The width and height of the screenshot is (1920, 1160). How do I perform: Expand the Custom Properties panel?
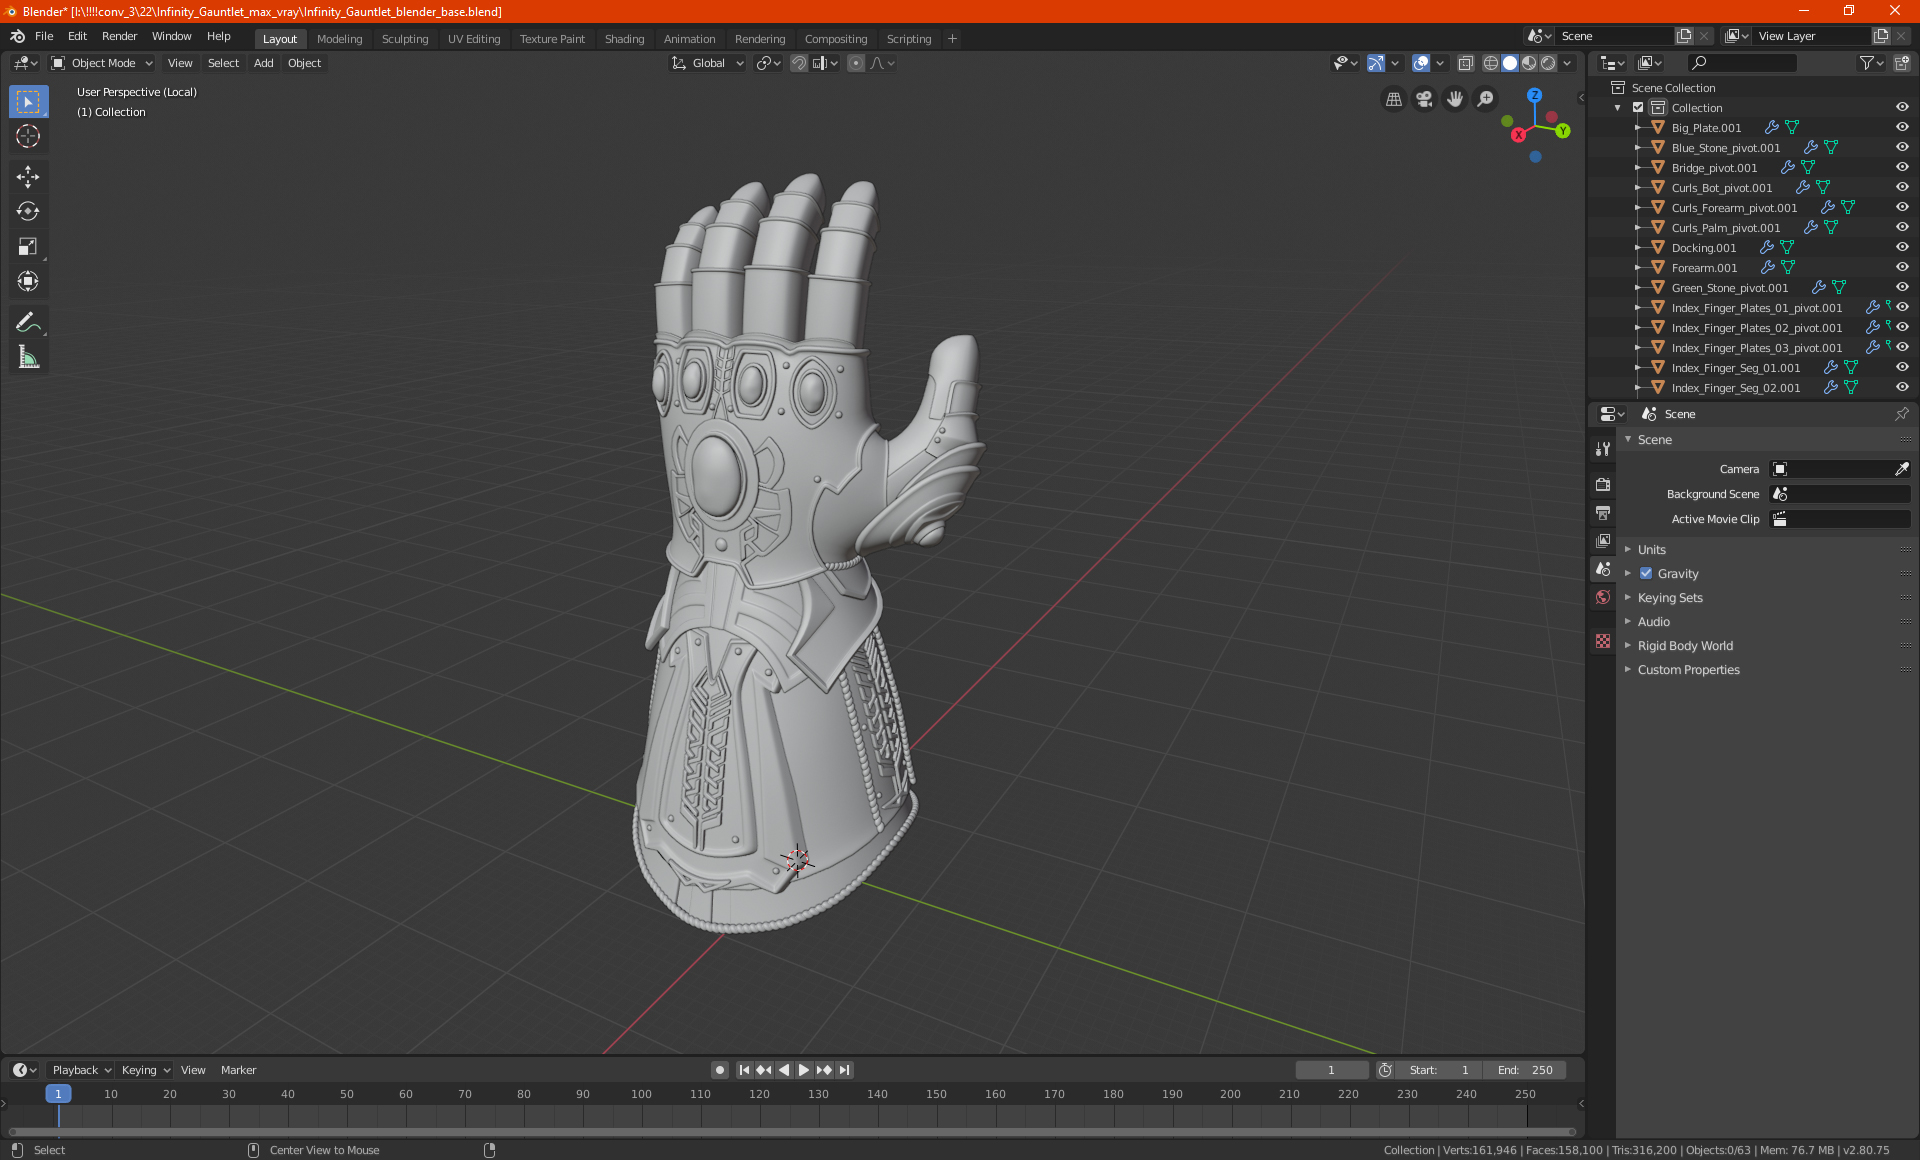click(1688, 670)
